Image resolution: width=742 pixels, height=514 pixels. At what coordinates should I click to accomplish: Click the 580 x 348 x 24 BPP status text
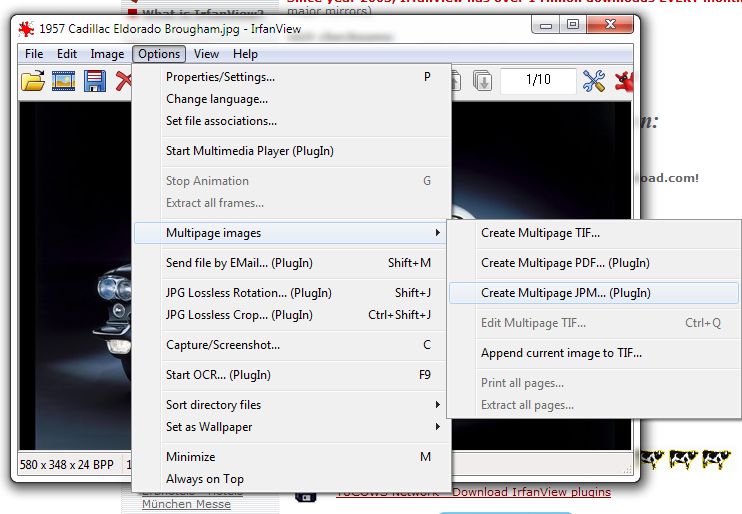pos(67,465)
